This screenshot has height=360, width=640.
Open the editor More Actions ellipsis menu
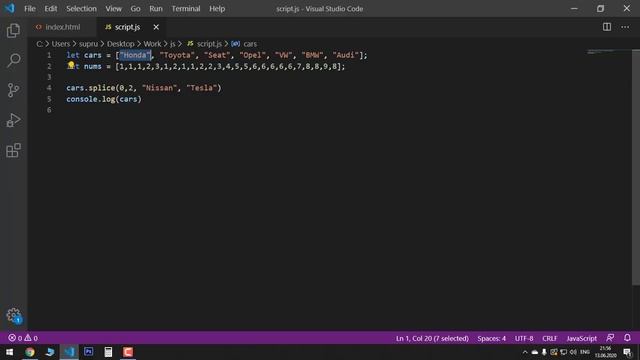pyautogui.click(x=625, y=27)
